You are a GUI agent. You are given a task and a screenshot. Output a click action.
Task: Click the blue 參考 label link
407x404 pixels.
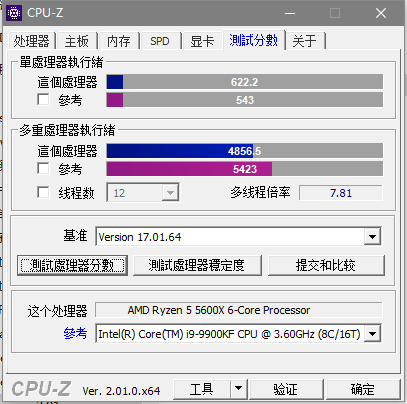(75, 333)
